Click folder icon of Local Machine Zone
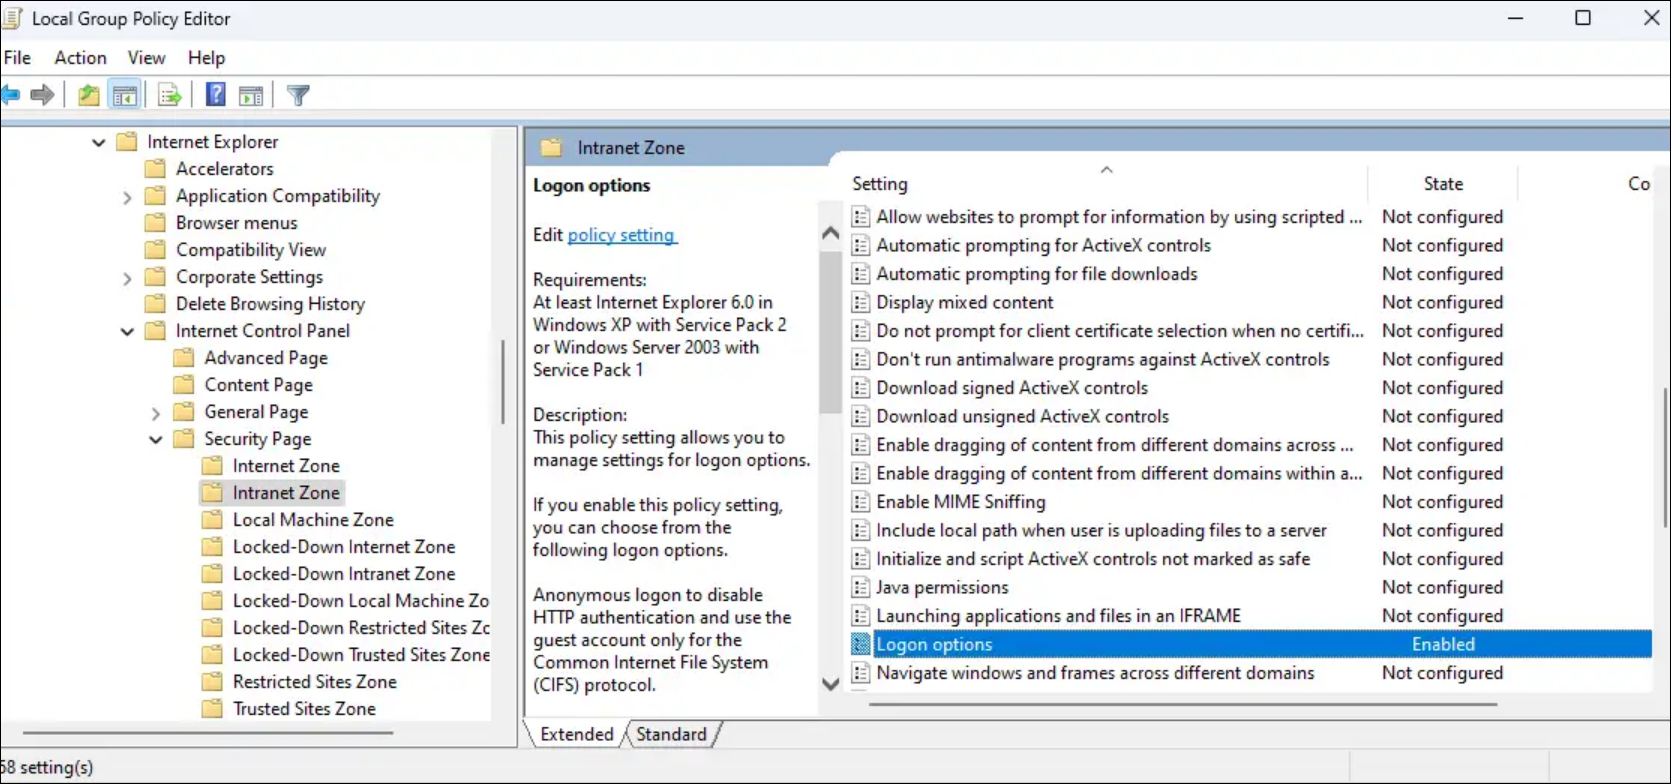Image resolution: width=1671 pixels, height=784 pixels. [212, 520]
